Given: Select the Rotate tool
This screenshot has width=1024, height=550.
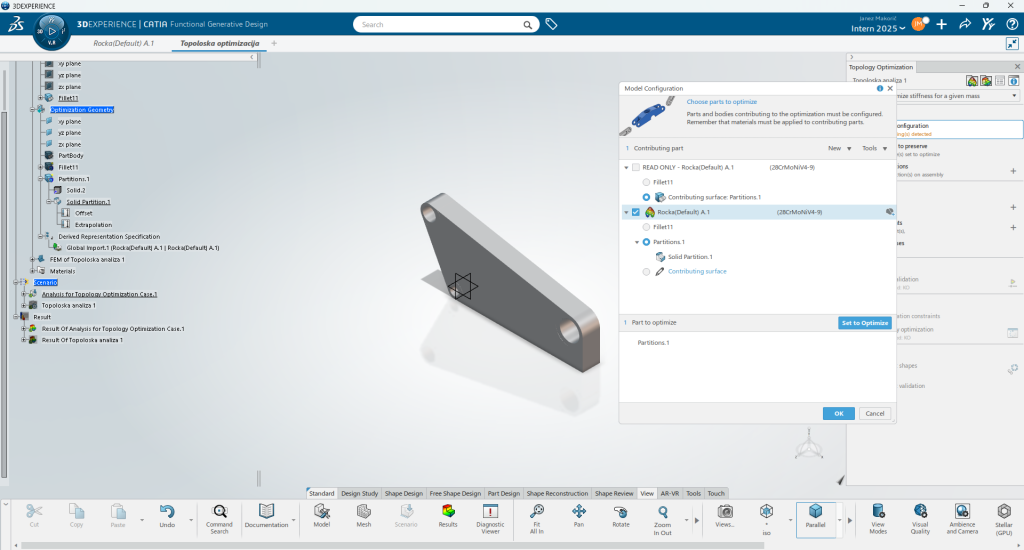Looking at the screenshot, I should coord(620,516).
